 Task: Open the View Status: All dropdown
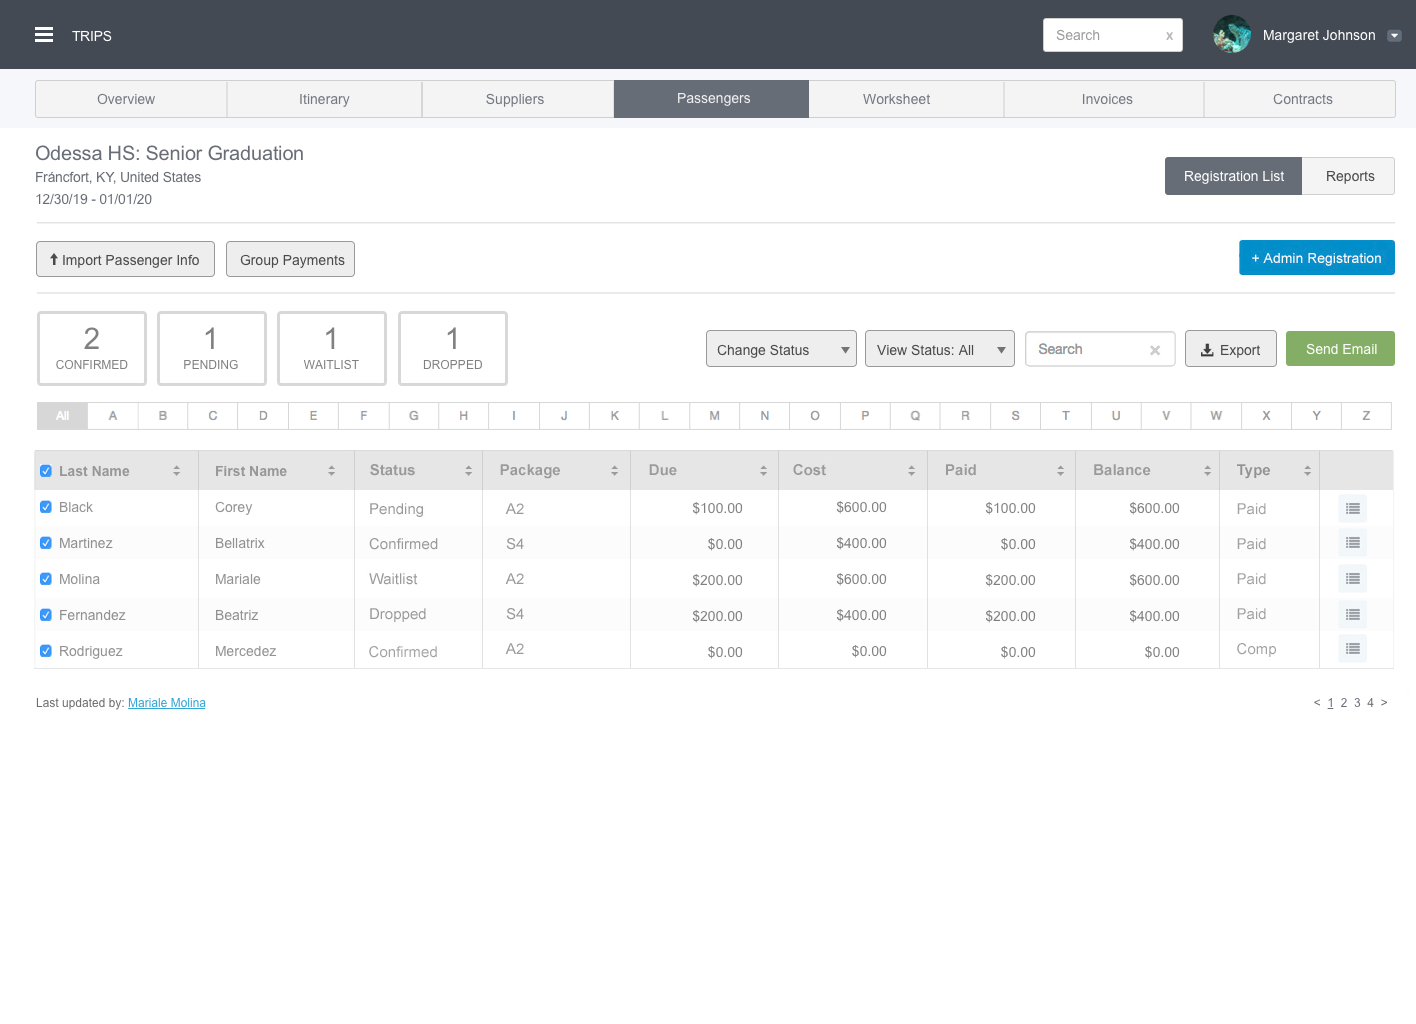940,349
